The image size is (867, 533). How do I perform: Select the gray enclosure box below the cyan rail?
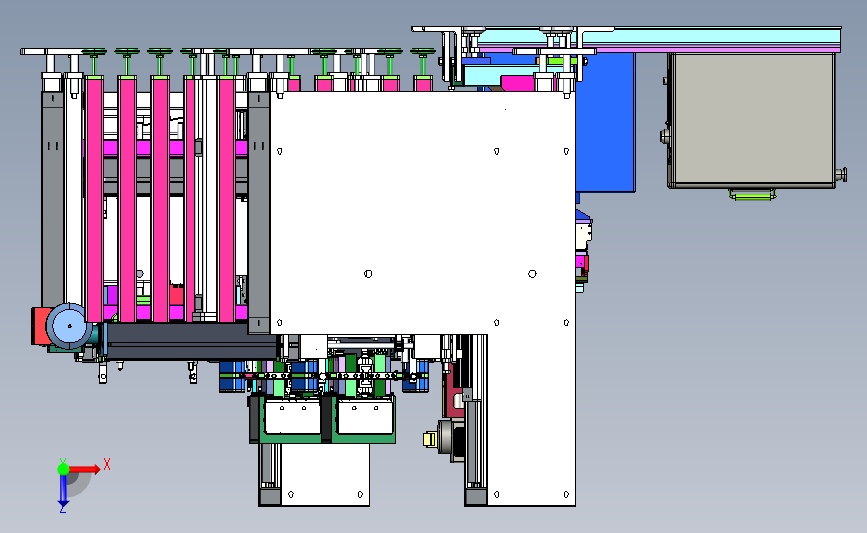point(752,121)
